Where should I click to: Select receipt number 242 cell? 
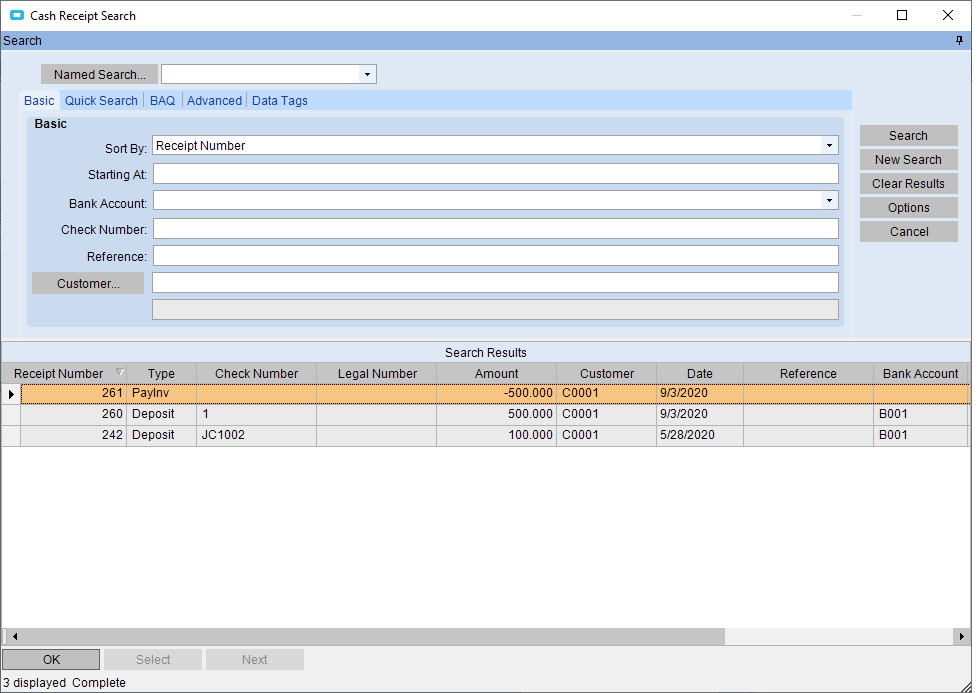coord(74,435)
